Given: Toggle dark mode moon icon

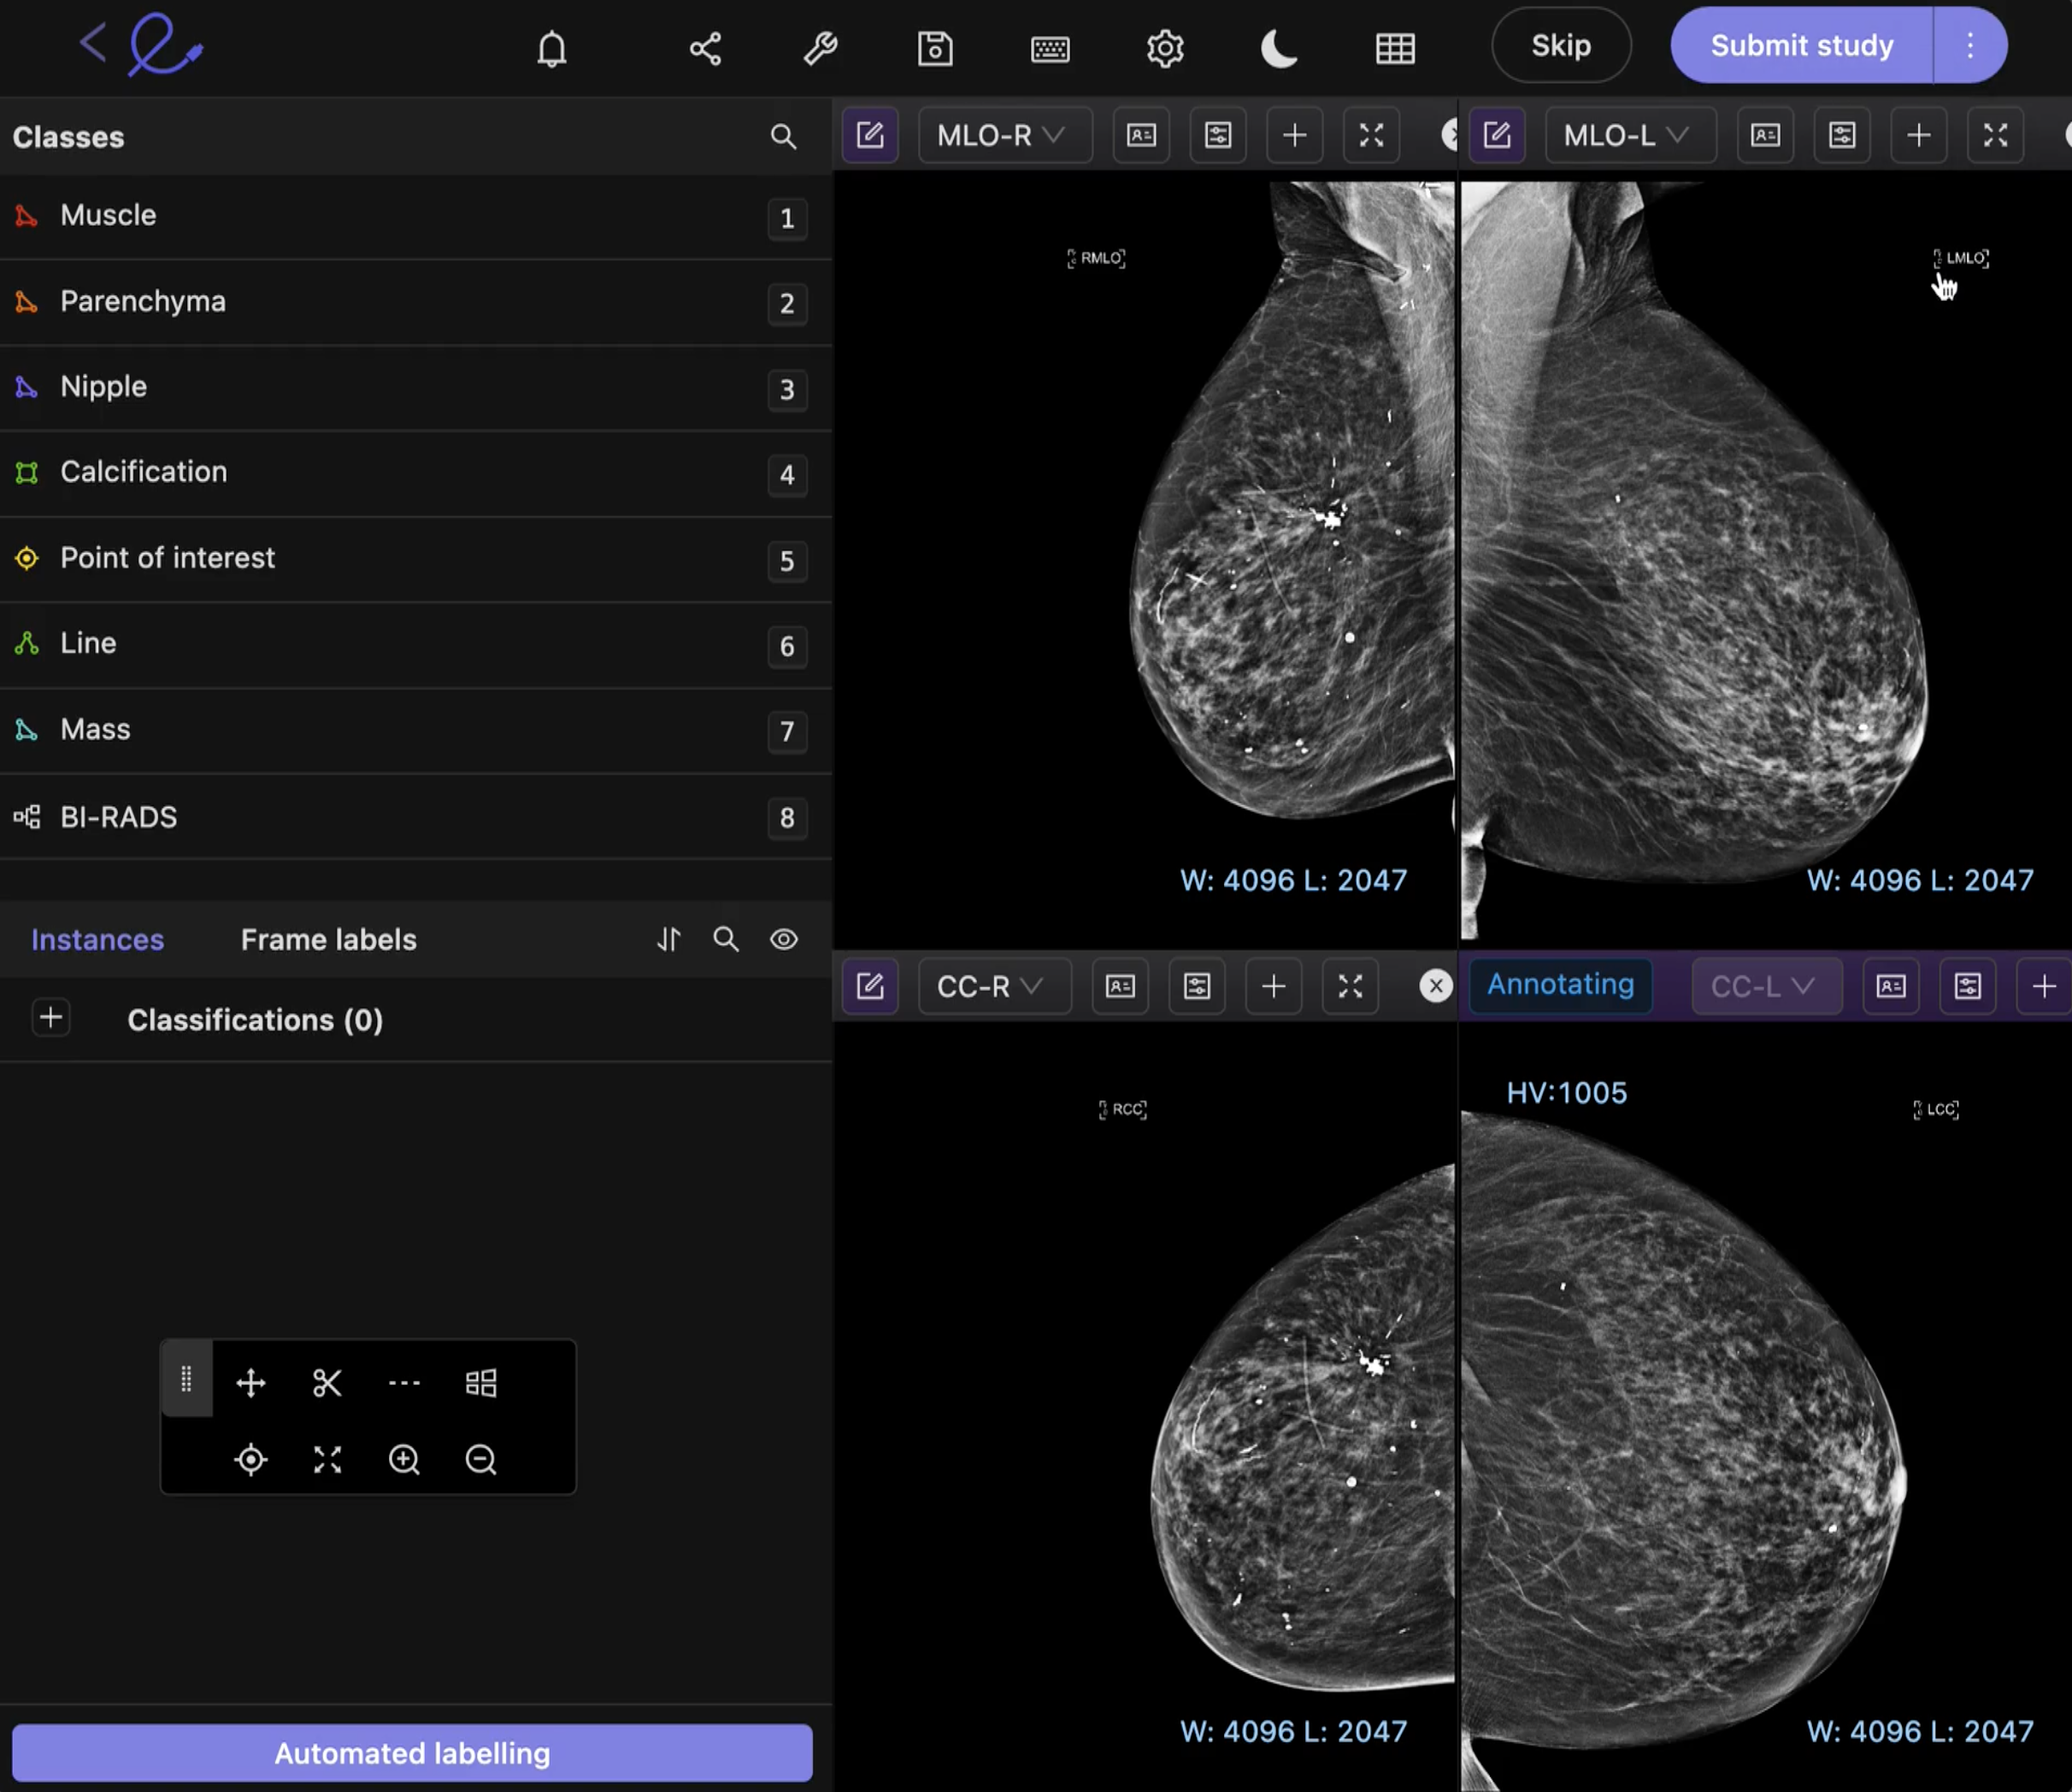Looking at the screenshot, I should [1279, 48].
